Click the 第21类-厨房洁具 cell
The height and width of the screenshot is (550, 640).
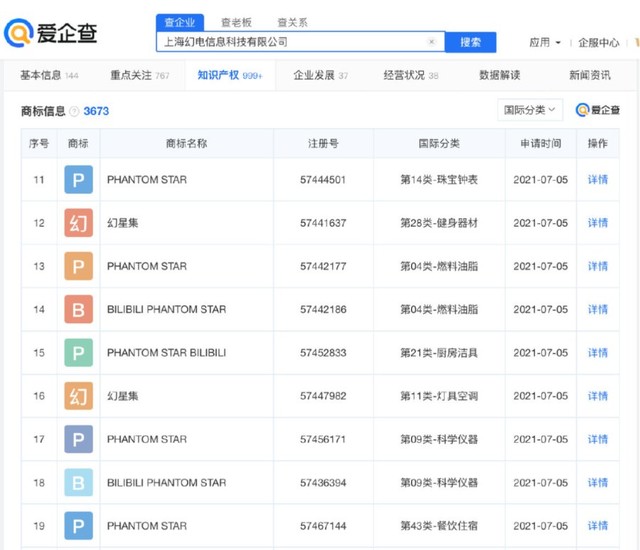click(x=439, y=353)
